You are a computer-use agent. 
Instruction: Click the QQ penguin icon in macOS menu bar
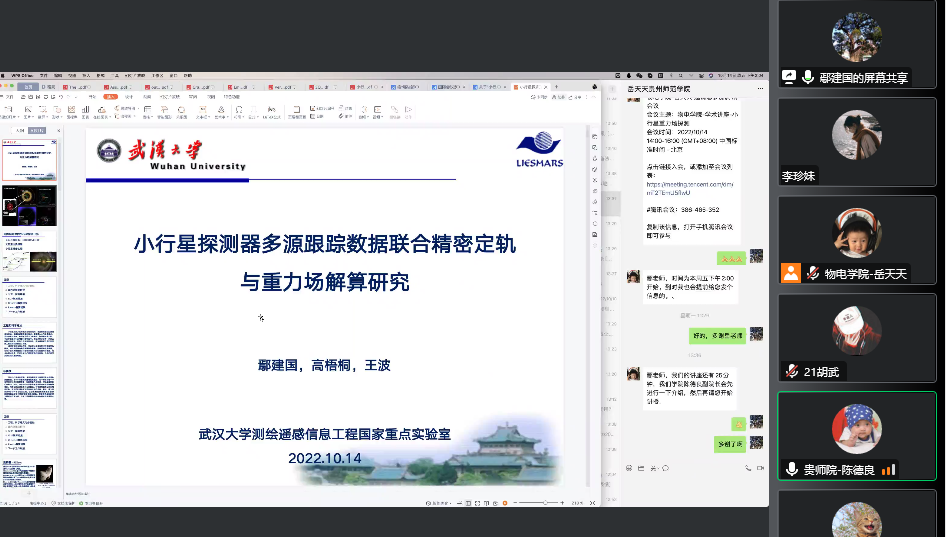629,75
